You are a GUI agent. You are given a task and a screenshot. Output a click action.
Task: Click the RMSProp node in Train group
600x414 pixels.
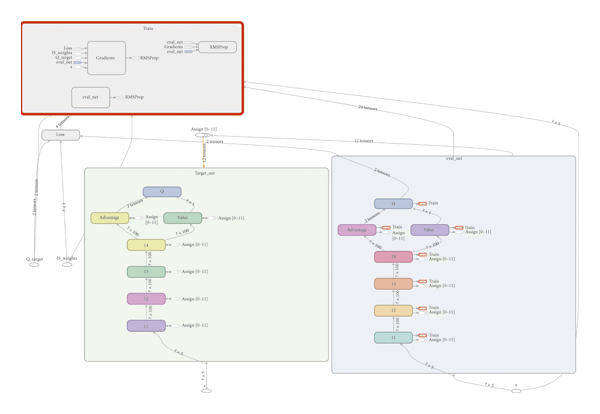[x=217, y=47]
